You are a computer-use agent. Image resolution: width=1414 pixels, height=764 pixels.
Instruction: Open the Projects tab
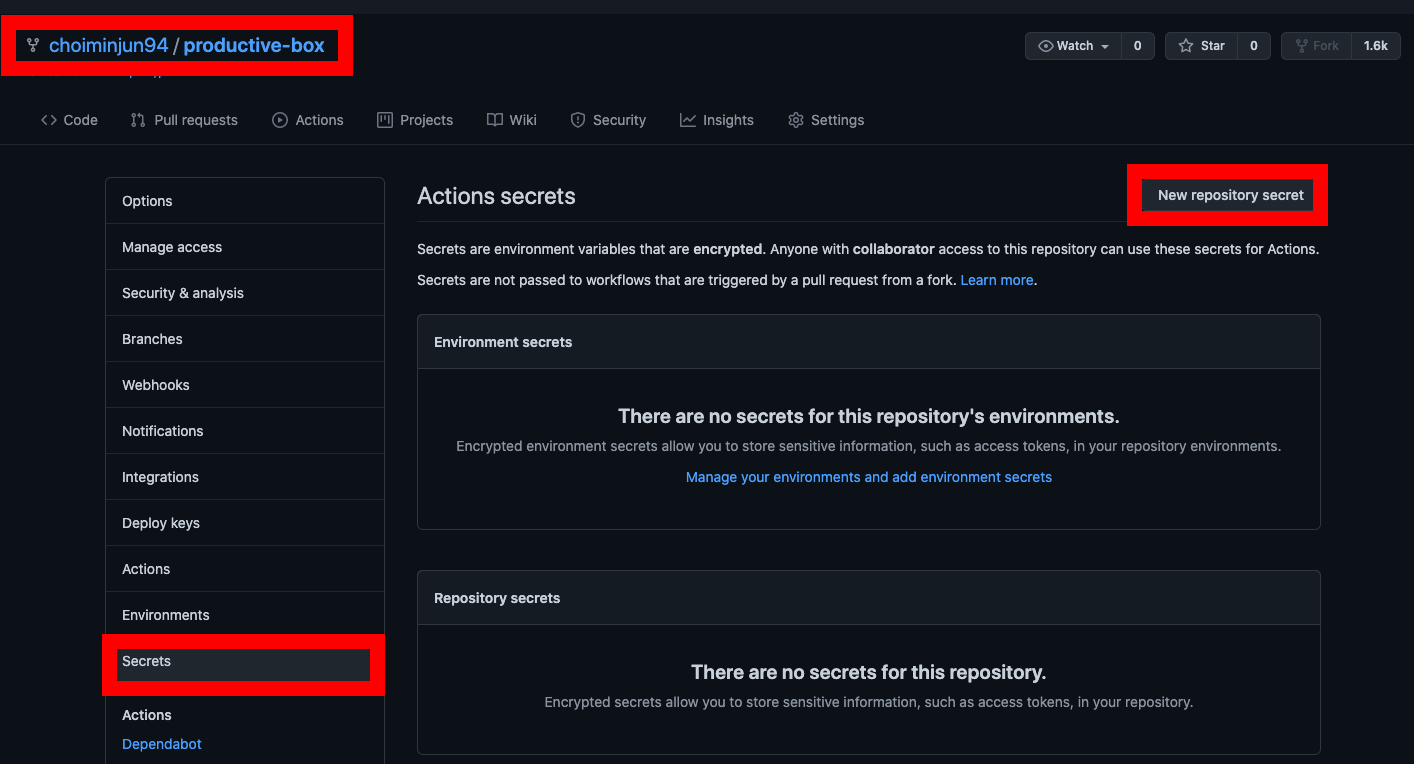[415, 120]
